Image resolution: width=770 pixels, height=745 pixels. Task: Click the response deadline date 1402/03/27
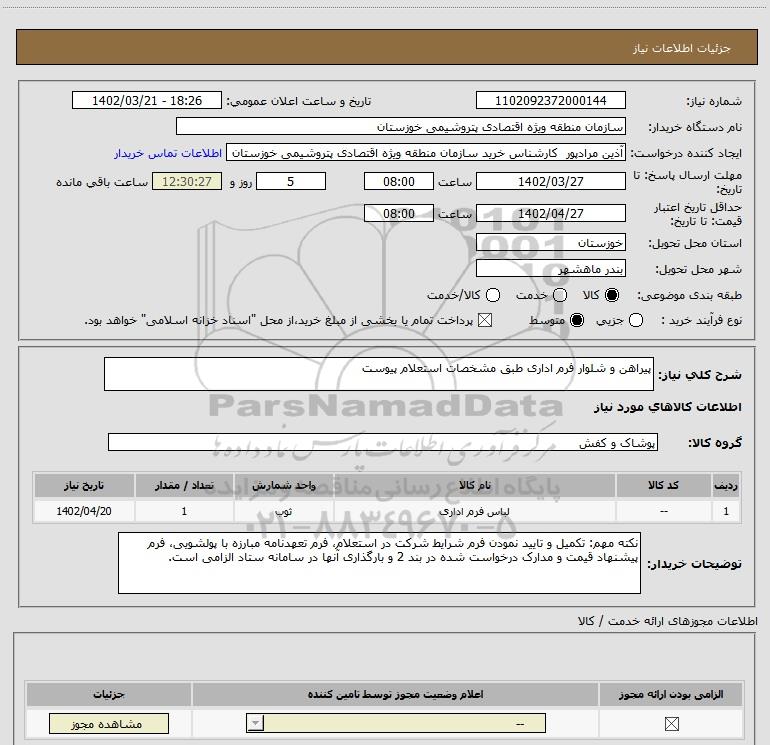[550, 181]
